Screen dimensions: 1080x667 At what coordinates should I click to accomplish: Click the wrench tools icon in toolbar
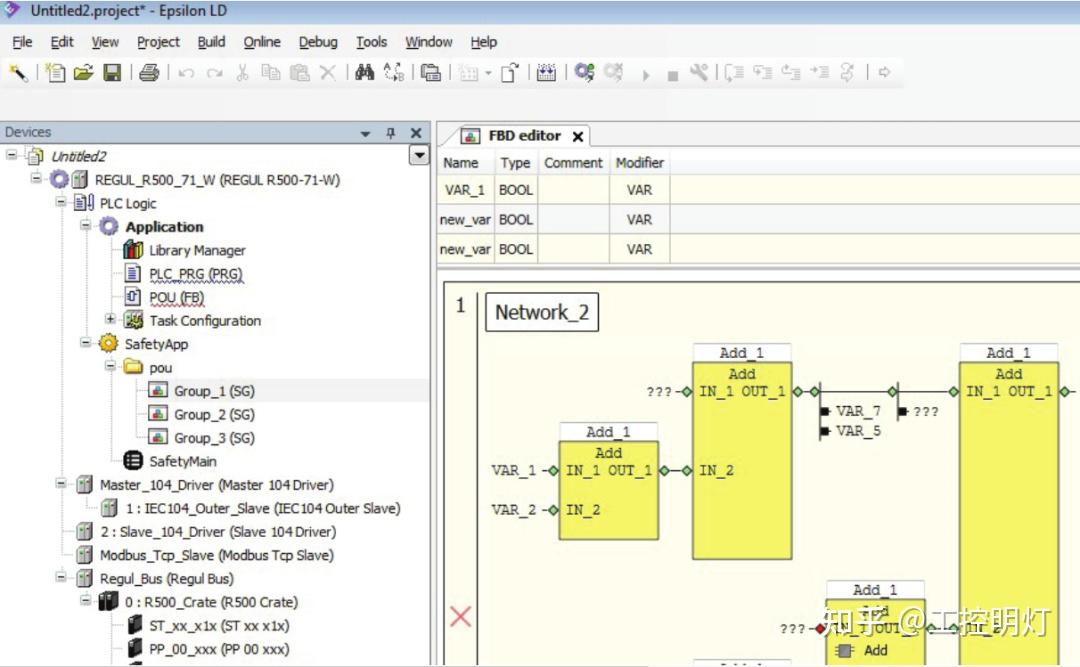(x=699, y=72)
